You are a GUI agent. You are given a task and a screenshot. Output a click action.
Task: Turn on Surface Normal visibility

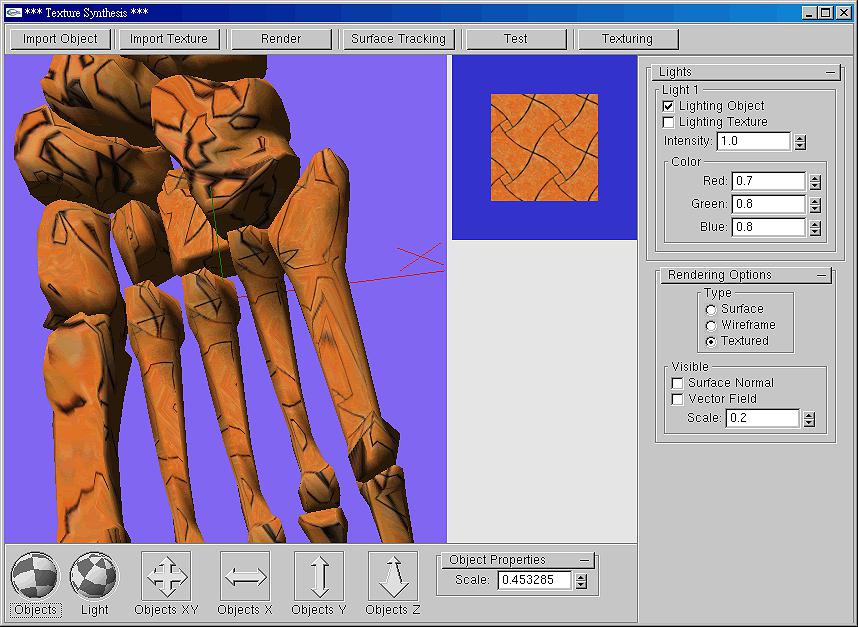coord(678,383)
